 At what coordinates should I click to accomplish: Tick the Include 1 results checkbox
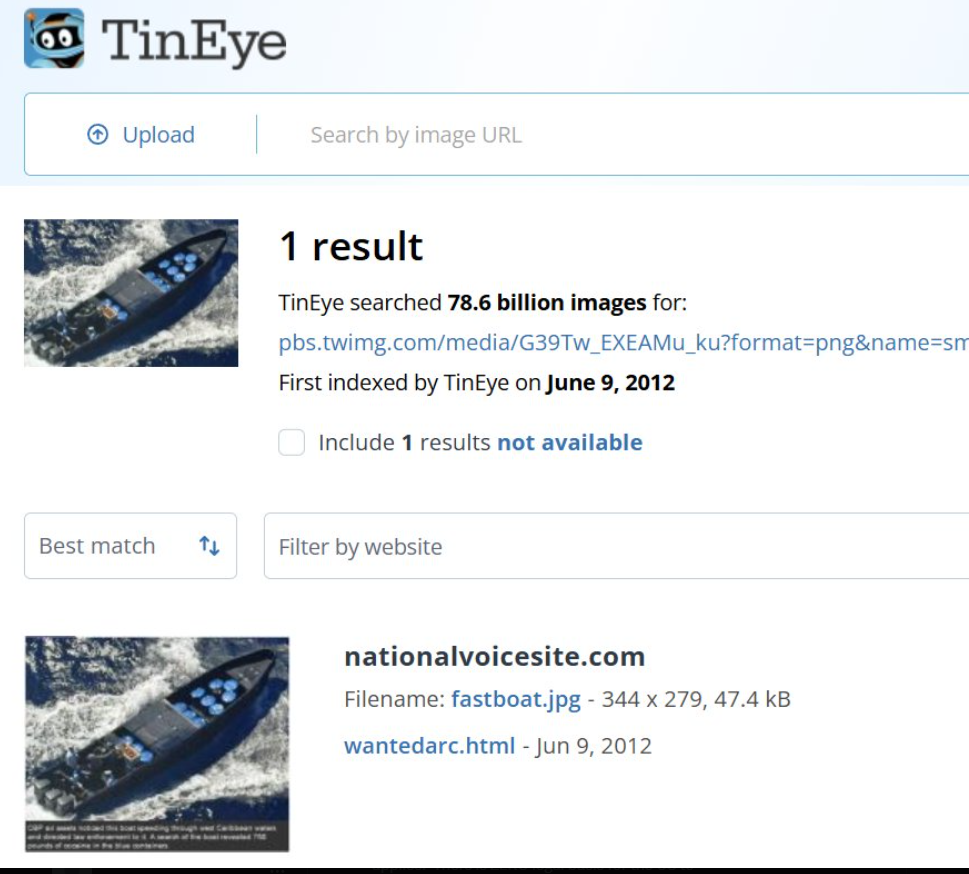click(291, 443)
